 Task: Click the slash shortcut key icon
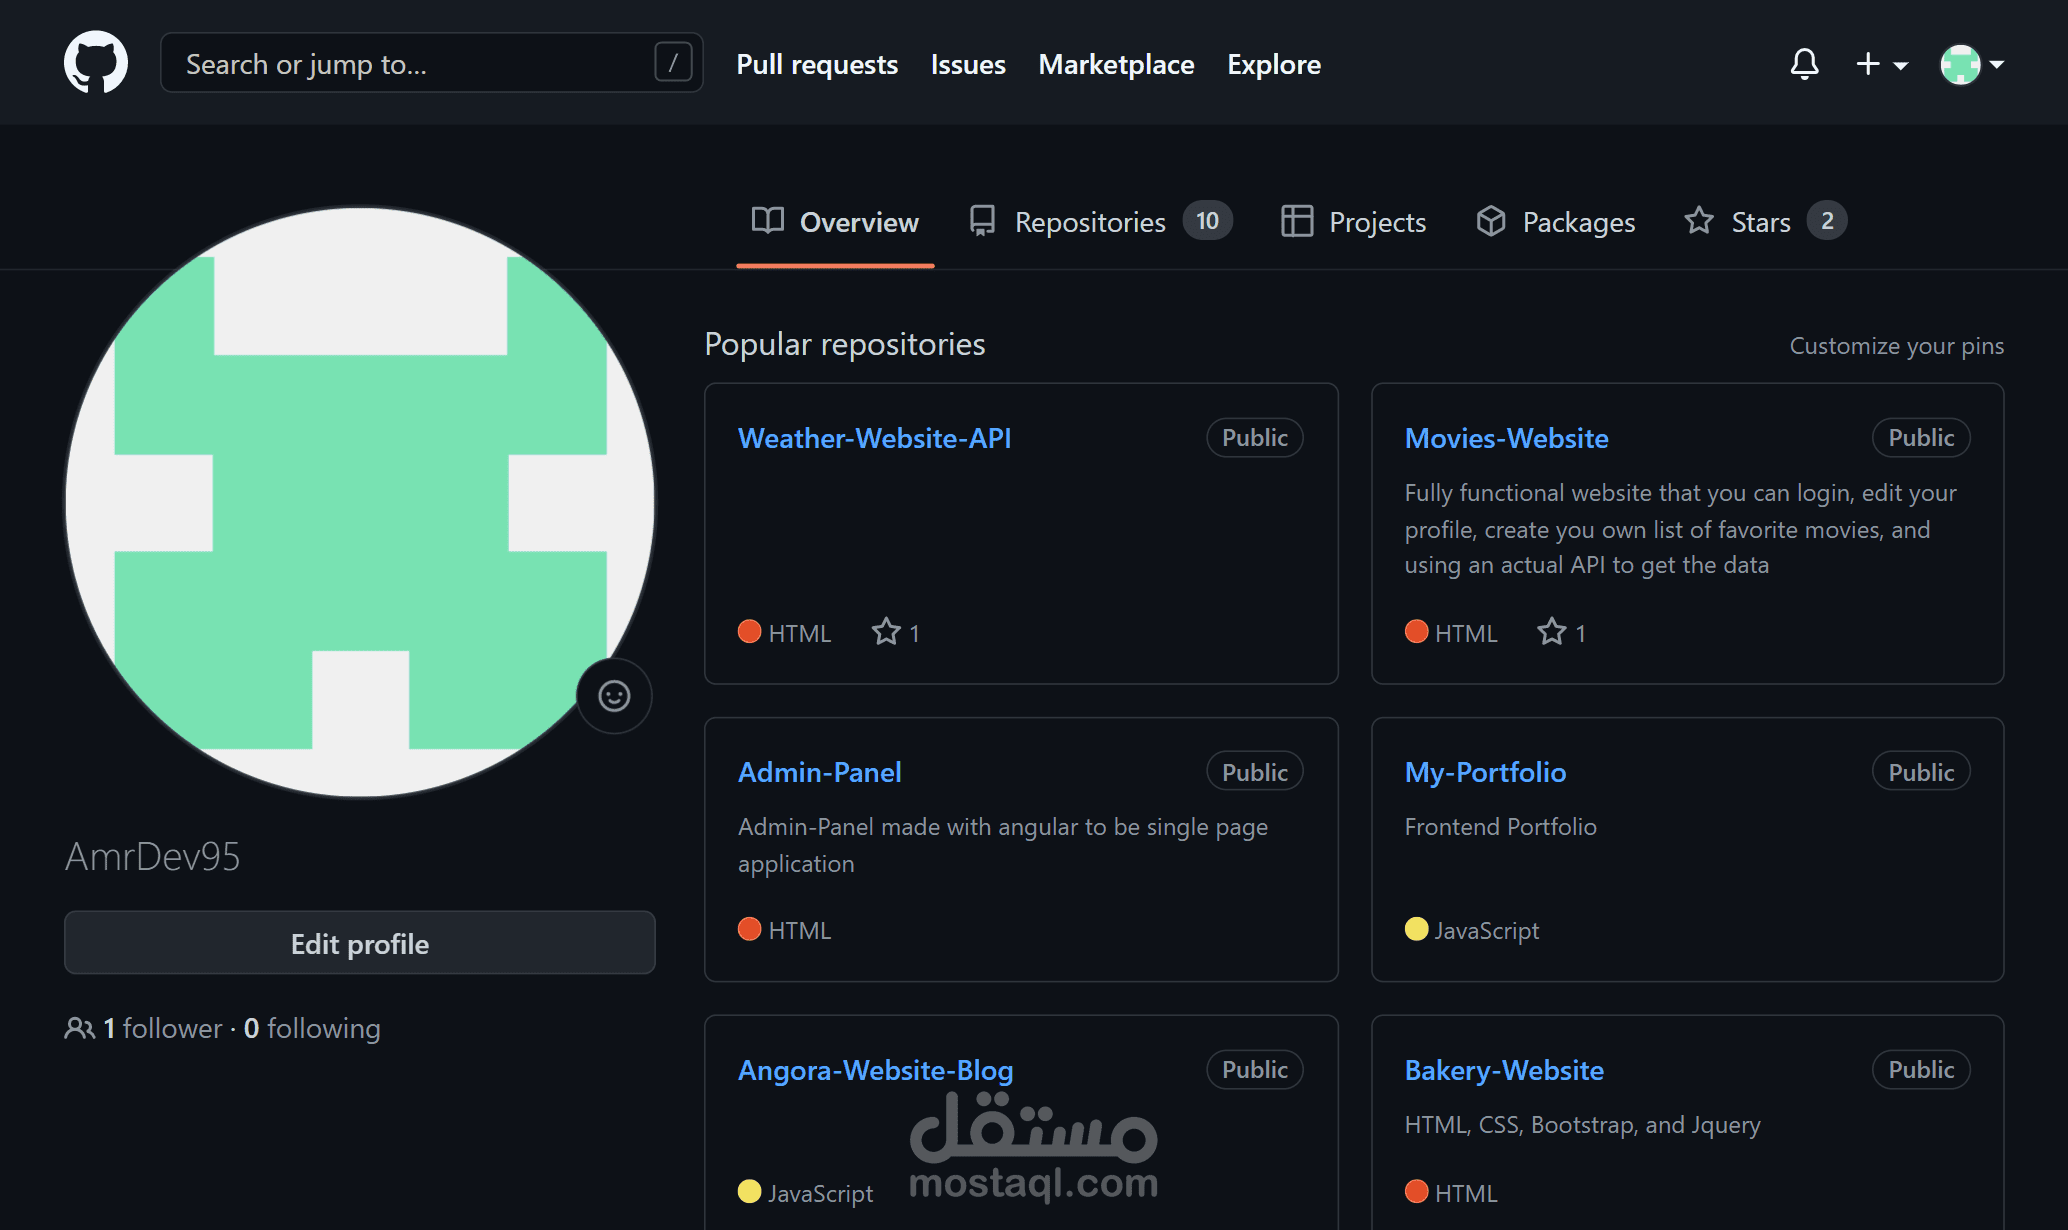(x=673, y=63)
